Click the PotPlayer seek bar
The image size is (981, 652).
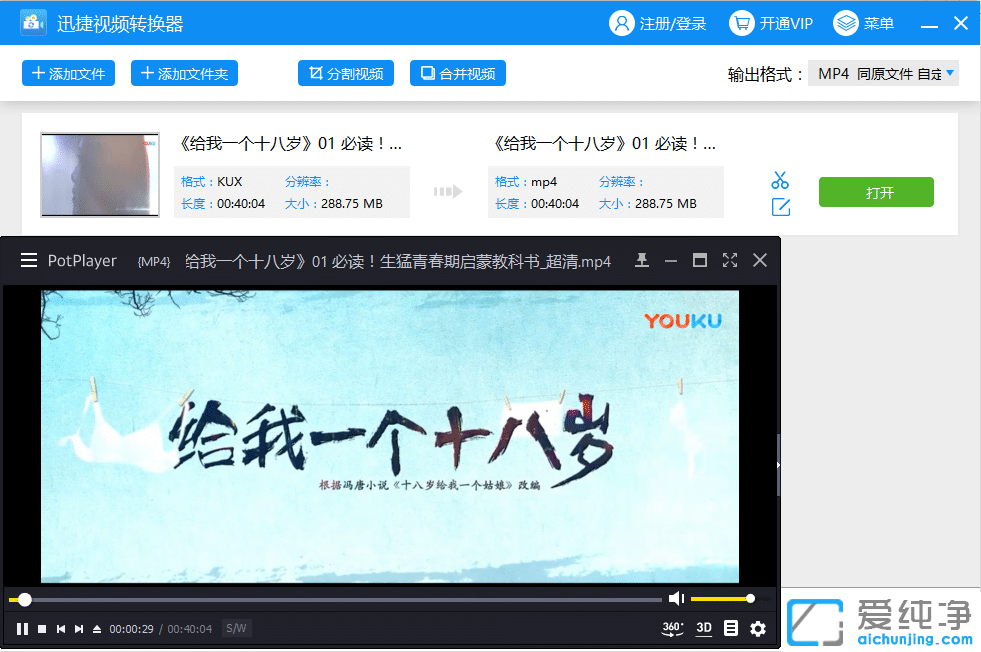(x=335, y=599)
